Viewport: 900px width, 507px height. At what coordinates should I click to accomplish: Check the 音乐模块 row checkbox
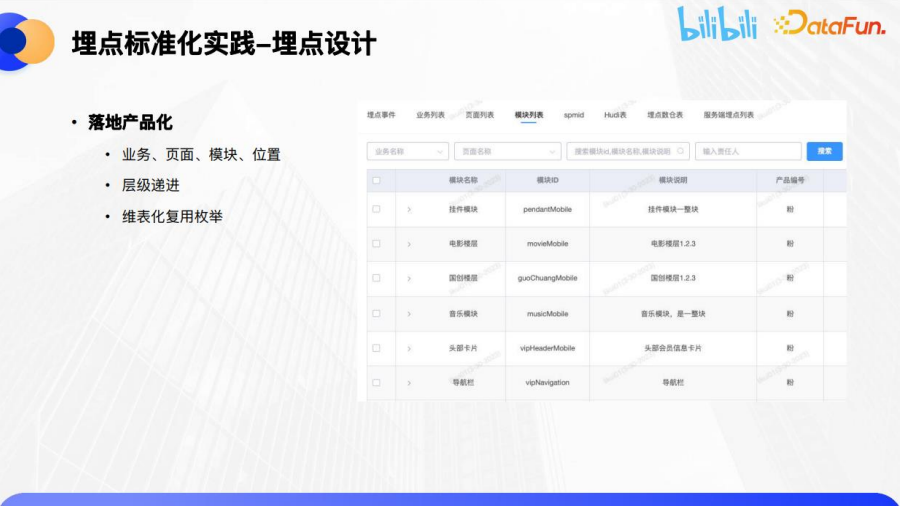click(376, 314)
